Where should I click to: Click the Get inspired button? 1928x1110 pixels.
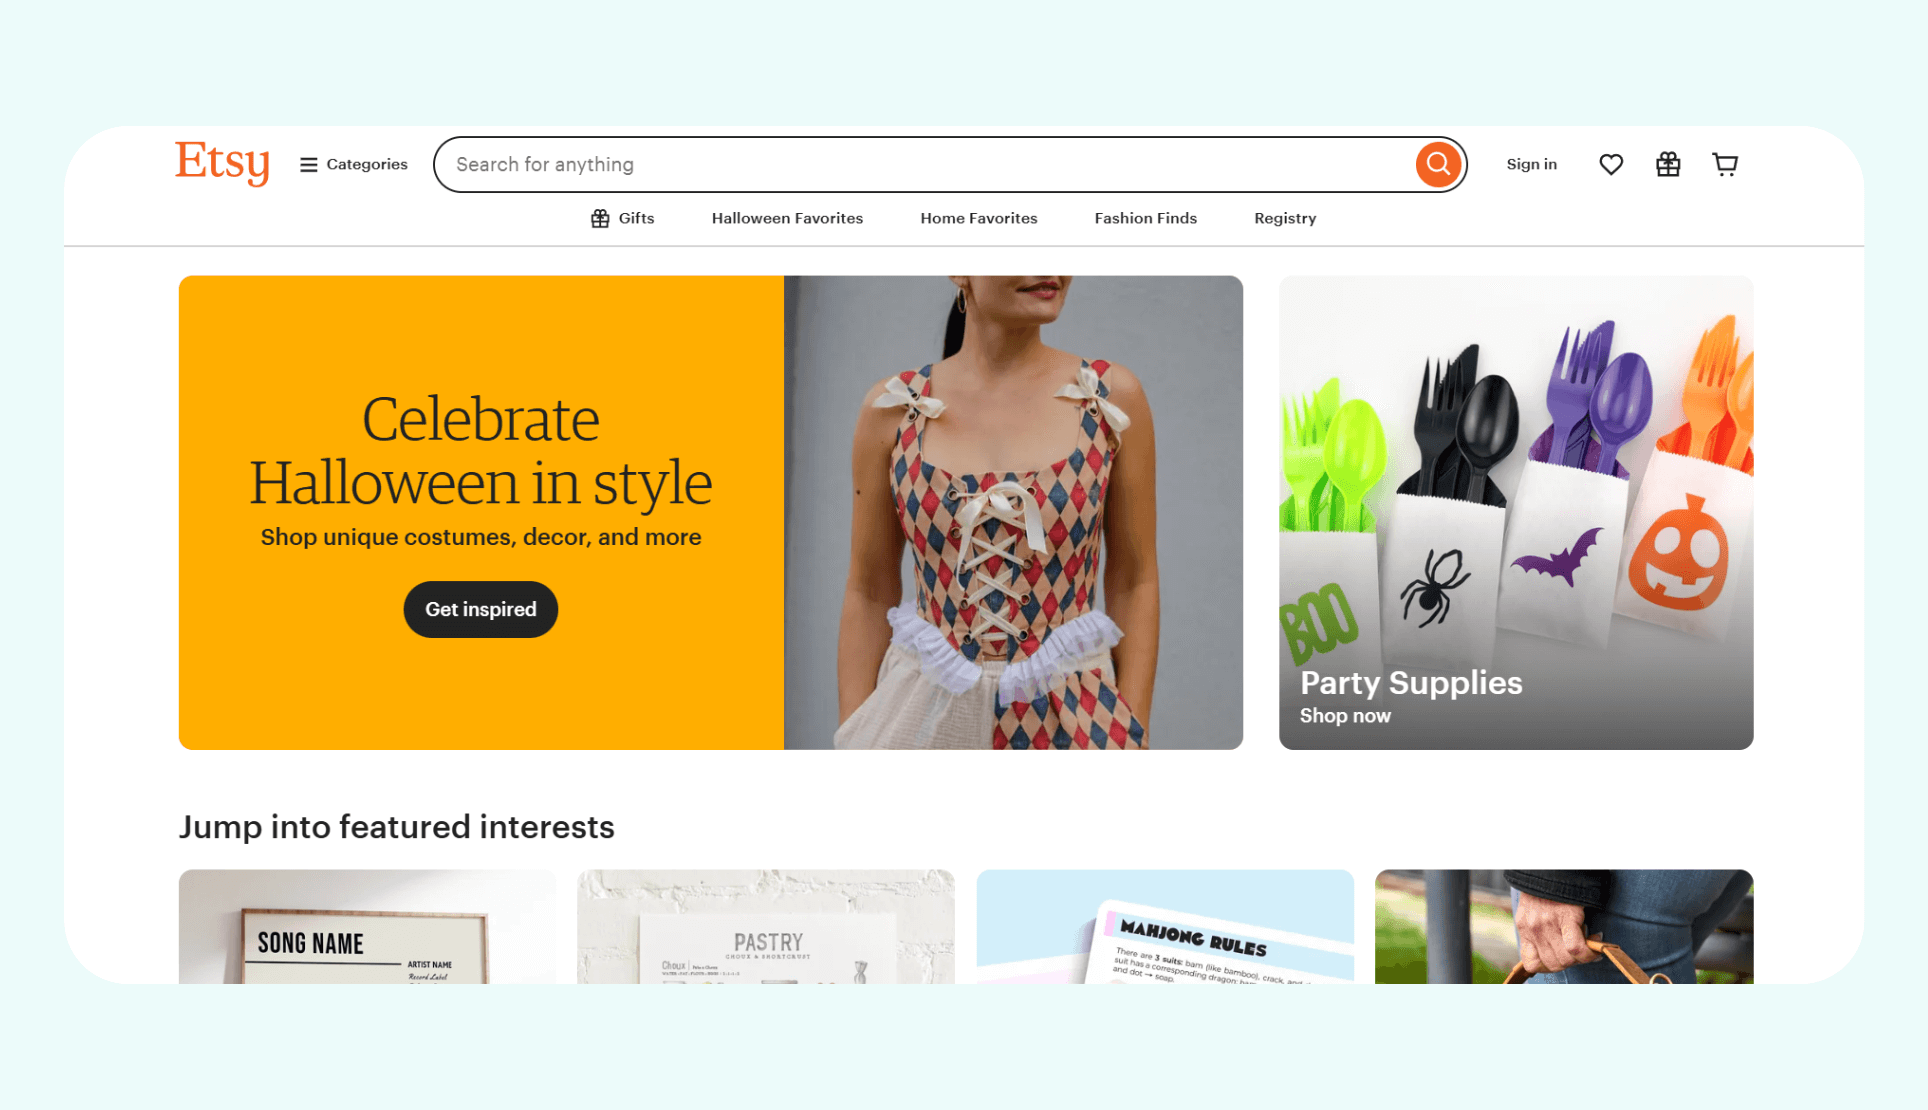tap(481, 609)
